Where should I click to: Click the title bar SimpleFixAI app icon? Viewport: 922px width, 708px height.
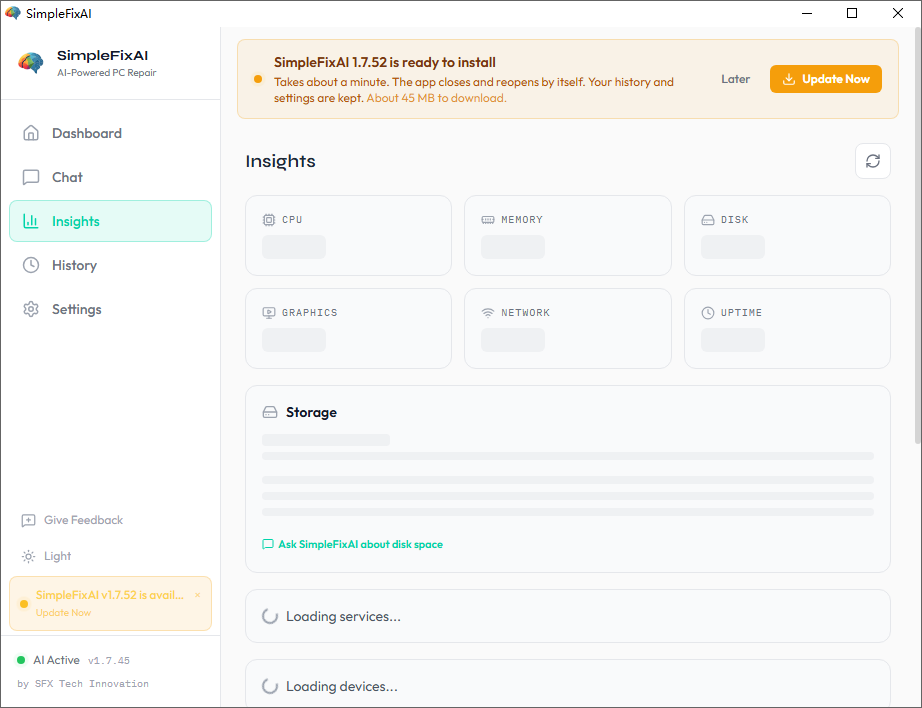coord(13,13)
